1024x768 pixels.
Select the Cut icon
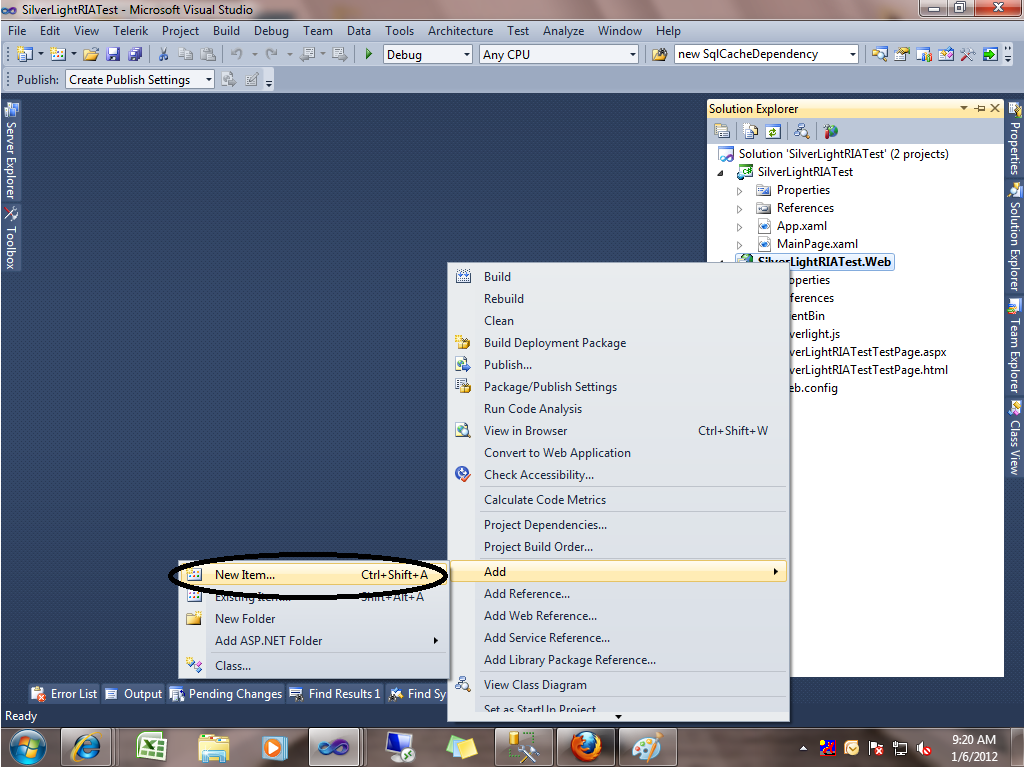coord(163,54)
